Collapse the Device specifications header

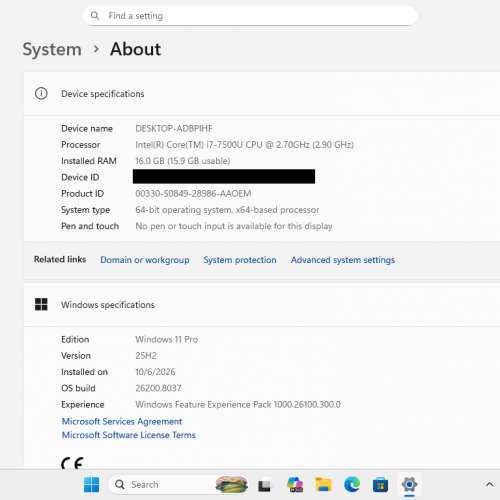coord(262,94)
